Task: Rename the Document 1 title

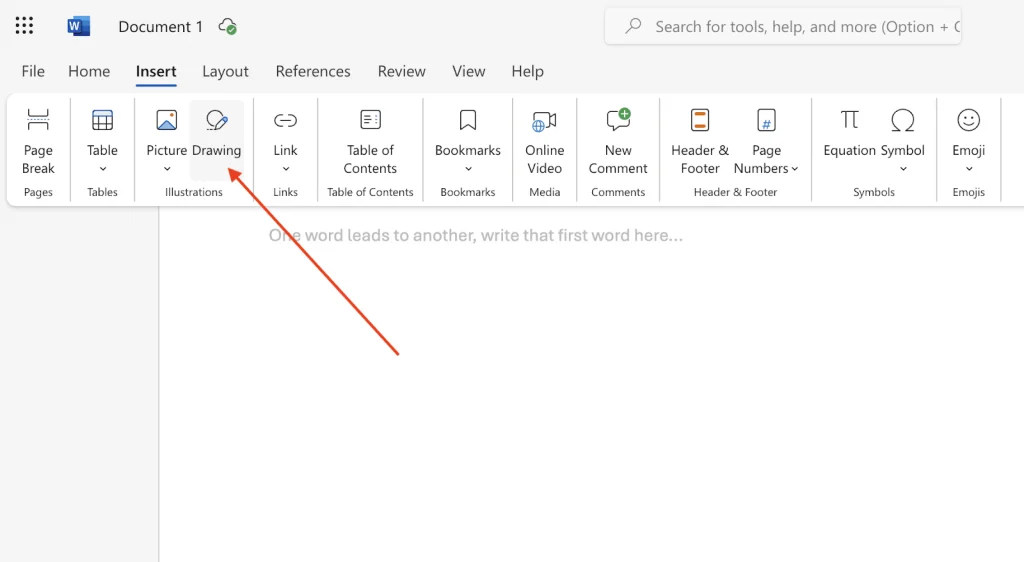Action: click(160, 27)
